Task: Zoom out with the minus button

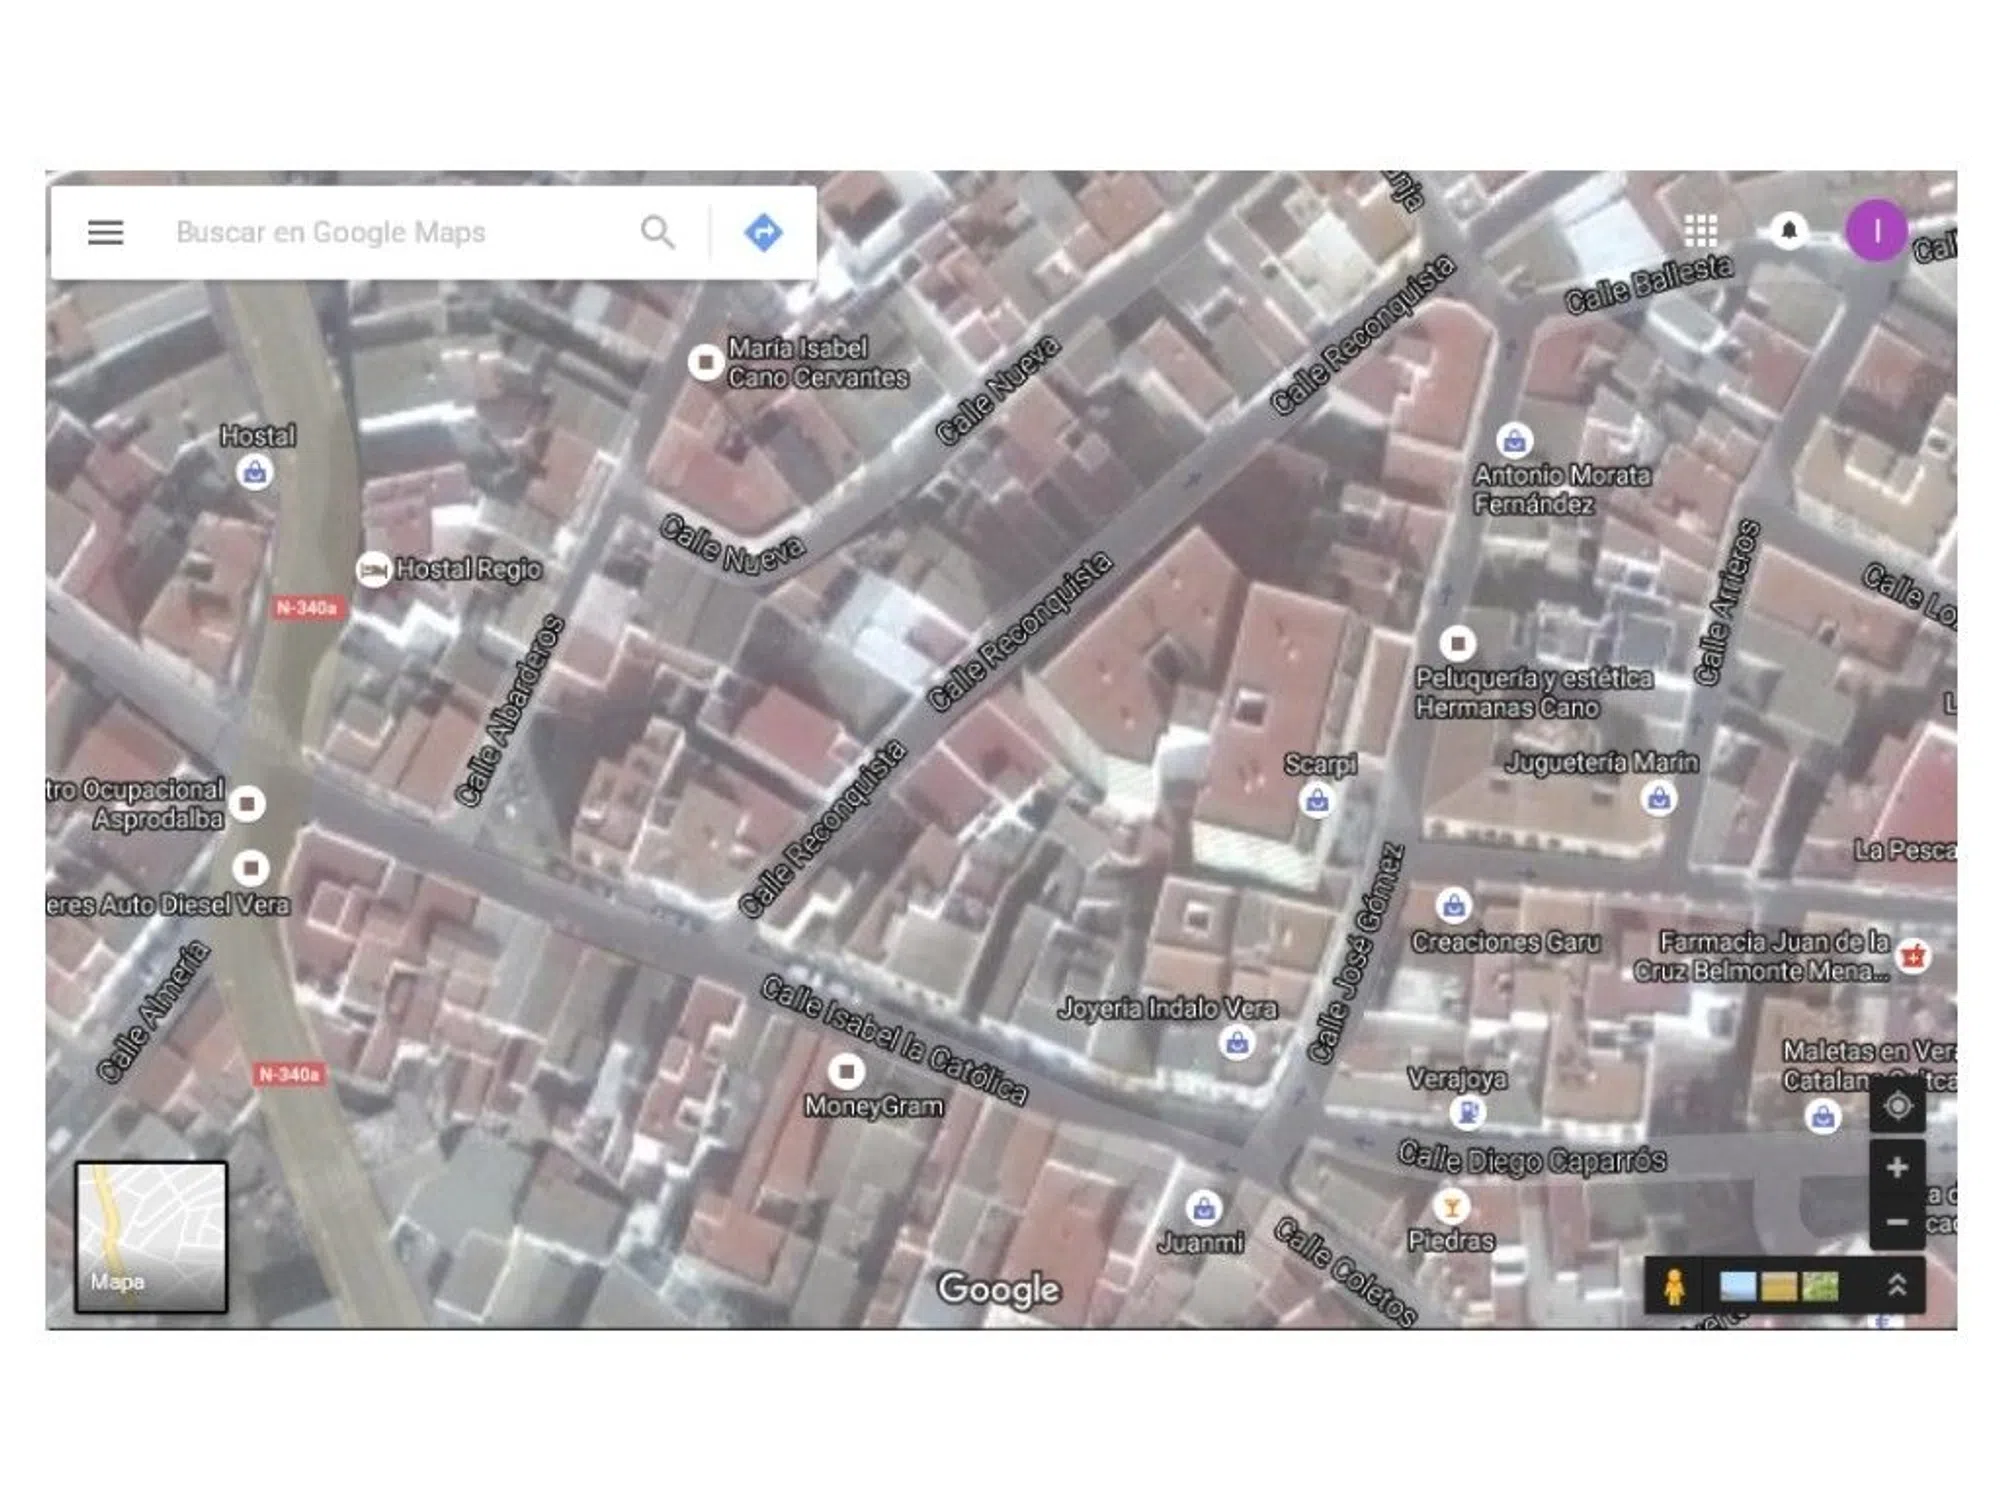Action: pyautogui.click(x=1897, y=1222)
